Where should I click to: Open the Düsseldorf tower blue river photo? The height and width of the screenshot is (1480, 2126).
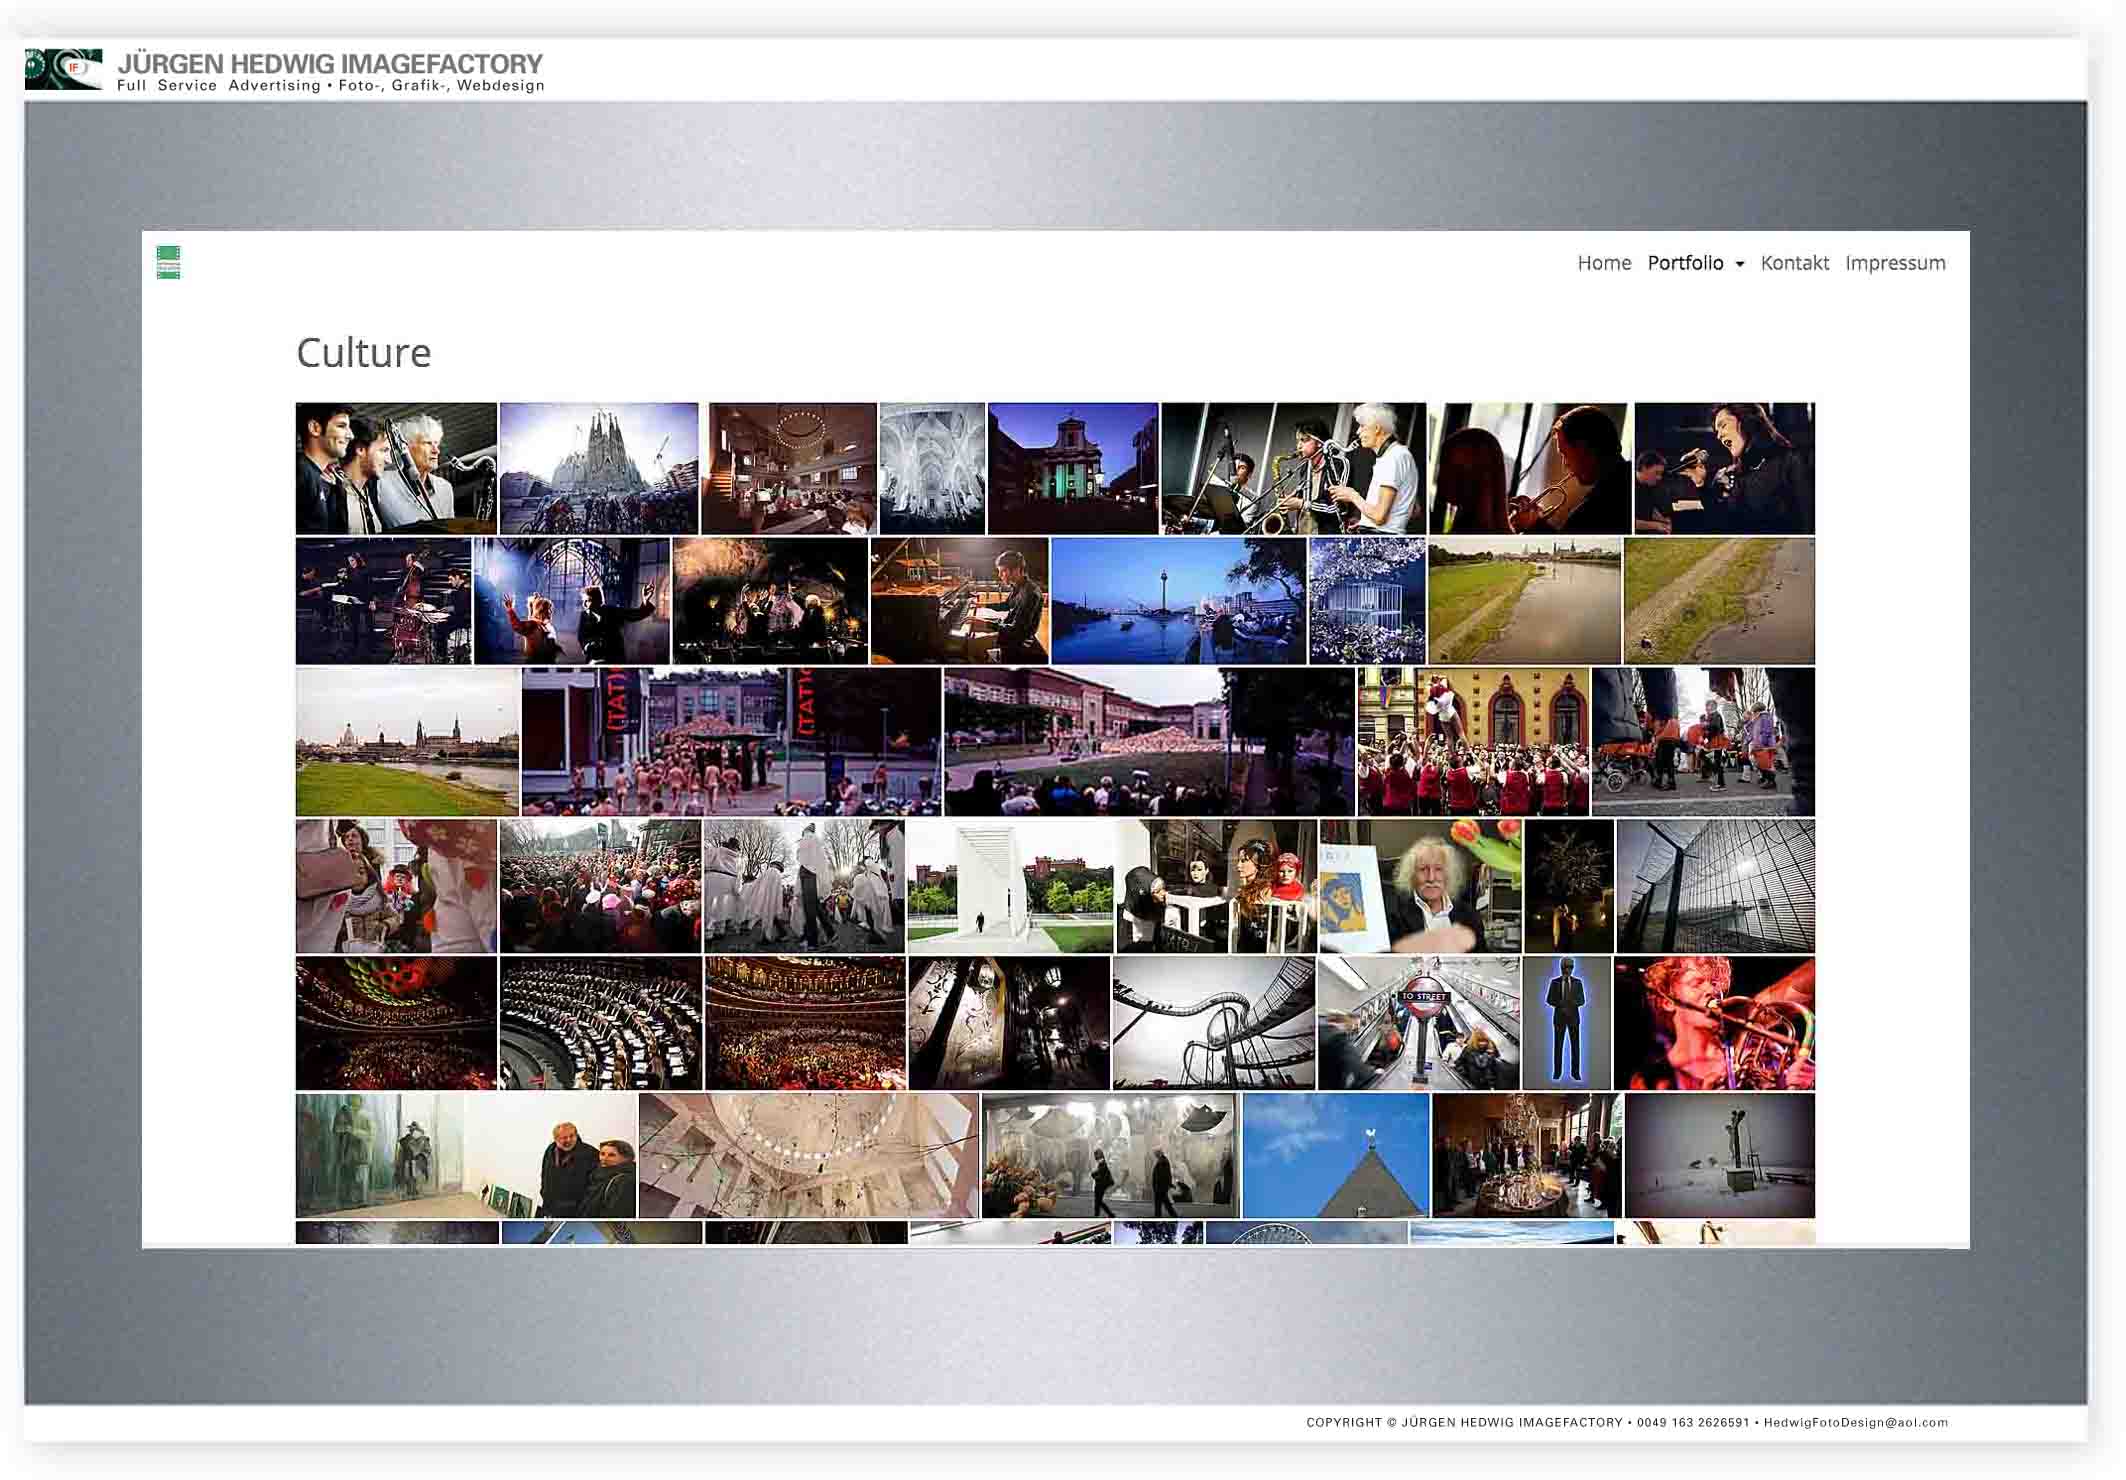[1178, 601]
